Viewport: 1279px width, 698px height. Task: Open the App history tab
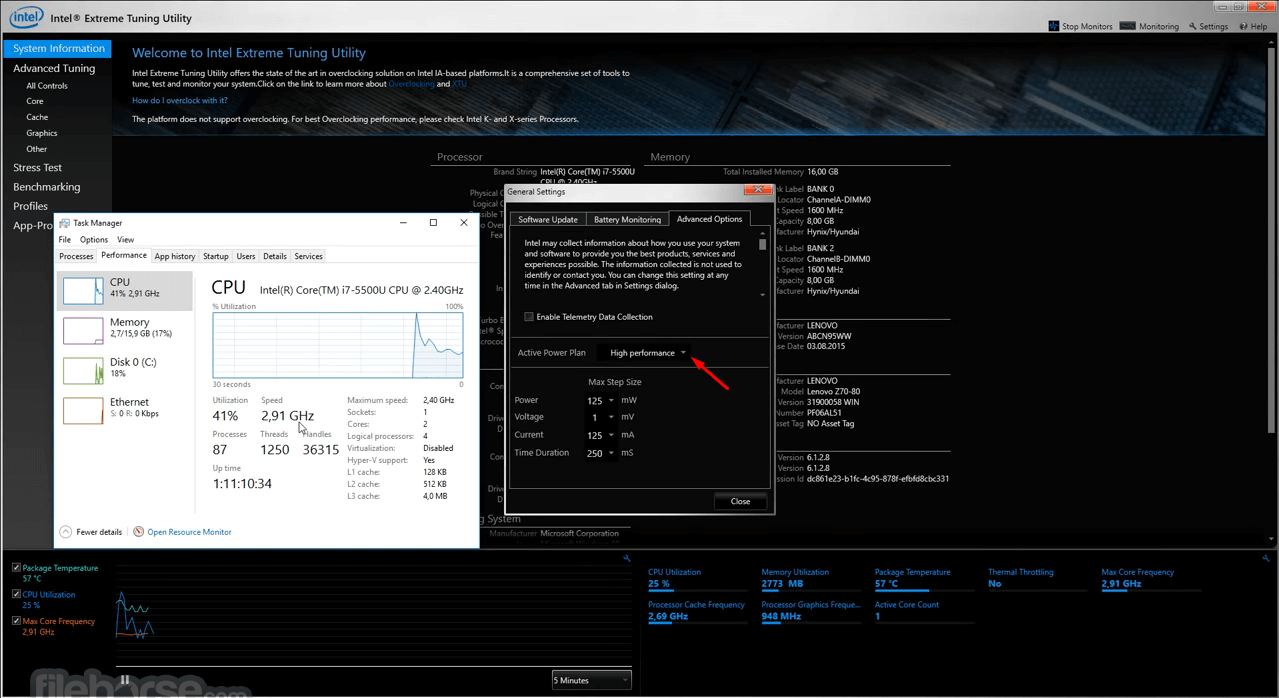[175, 256]
